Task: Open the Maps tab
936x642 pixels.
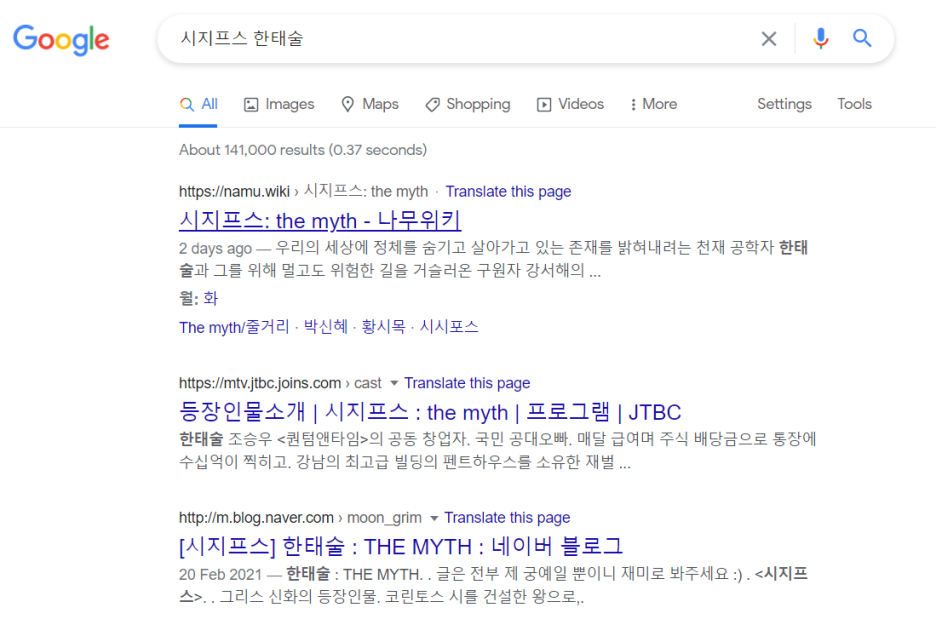Action: coord(370,105)
